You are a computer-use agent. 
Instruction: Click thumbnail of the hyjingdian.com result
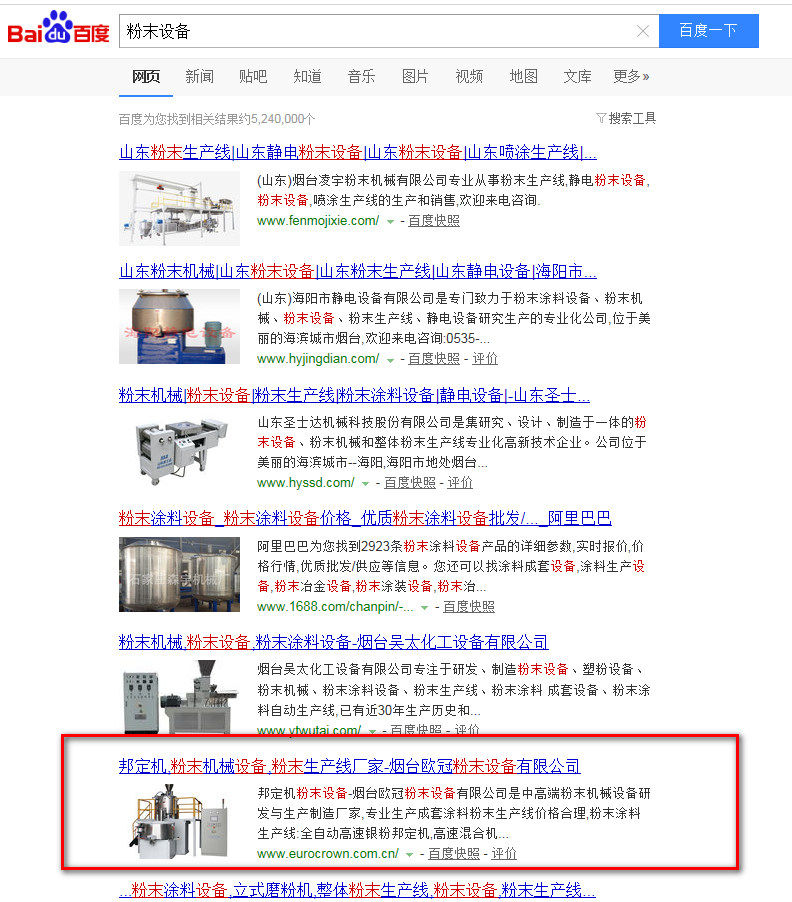(x=179, y=326)
